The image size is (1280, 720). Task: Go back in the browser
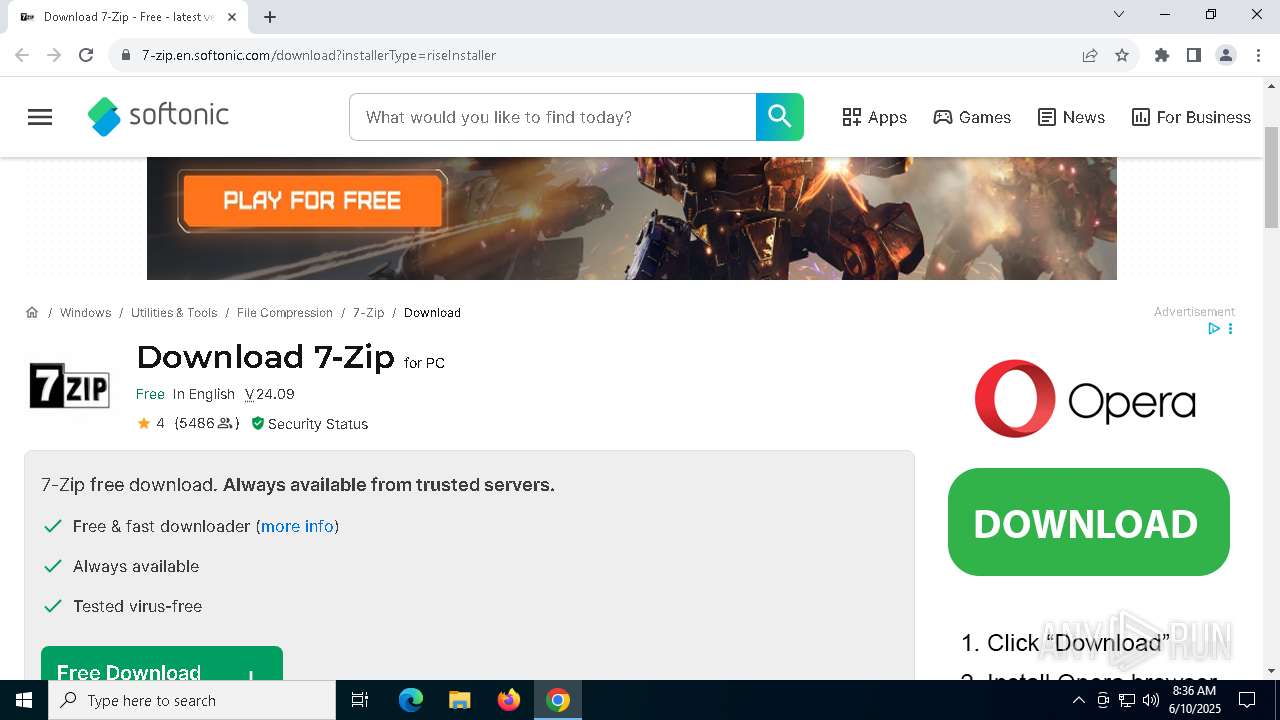click(22, 55)
